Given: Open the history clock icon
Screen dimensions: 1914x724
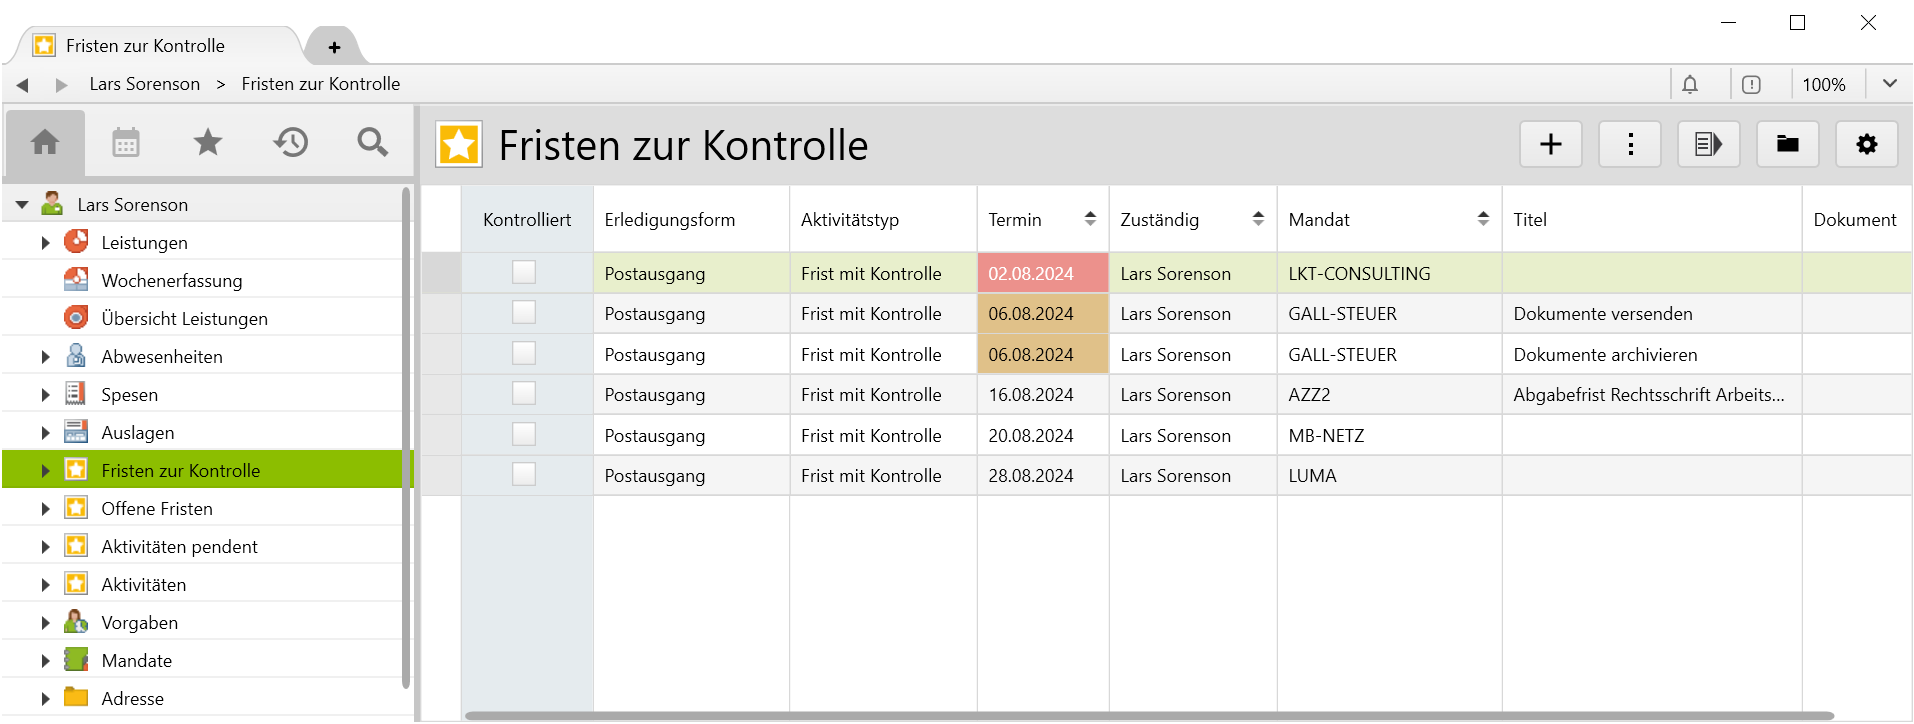Looking at the screenshot, I should [291, 143].
